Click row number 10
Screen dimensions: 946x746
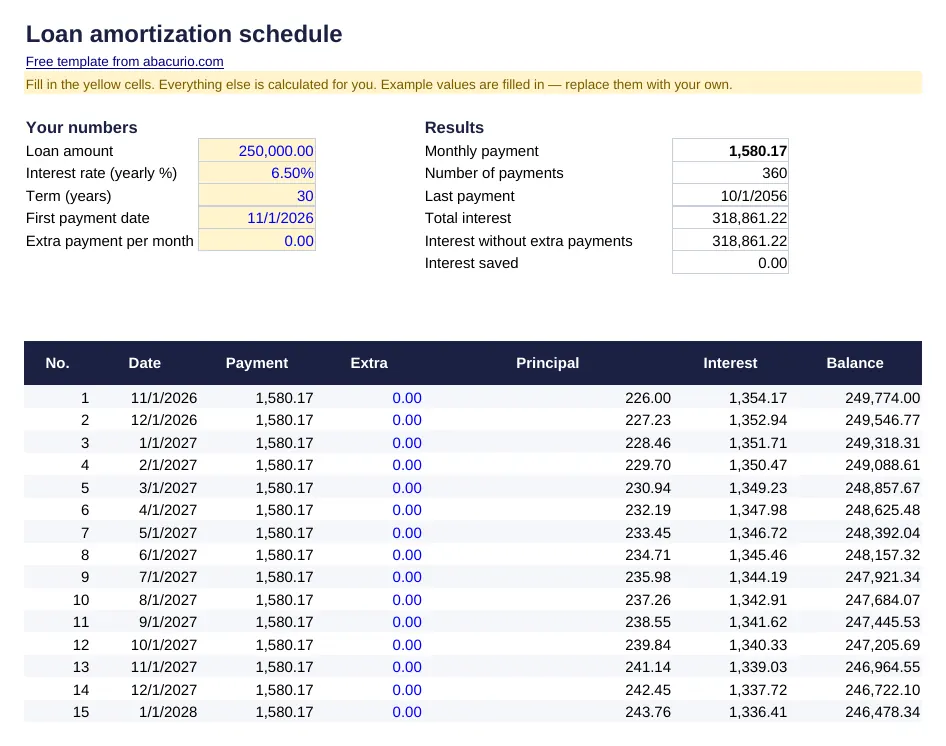[81, 600]
